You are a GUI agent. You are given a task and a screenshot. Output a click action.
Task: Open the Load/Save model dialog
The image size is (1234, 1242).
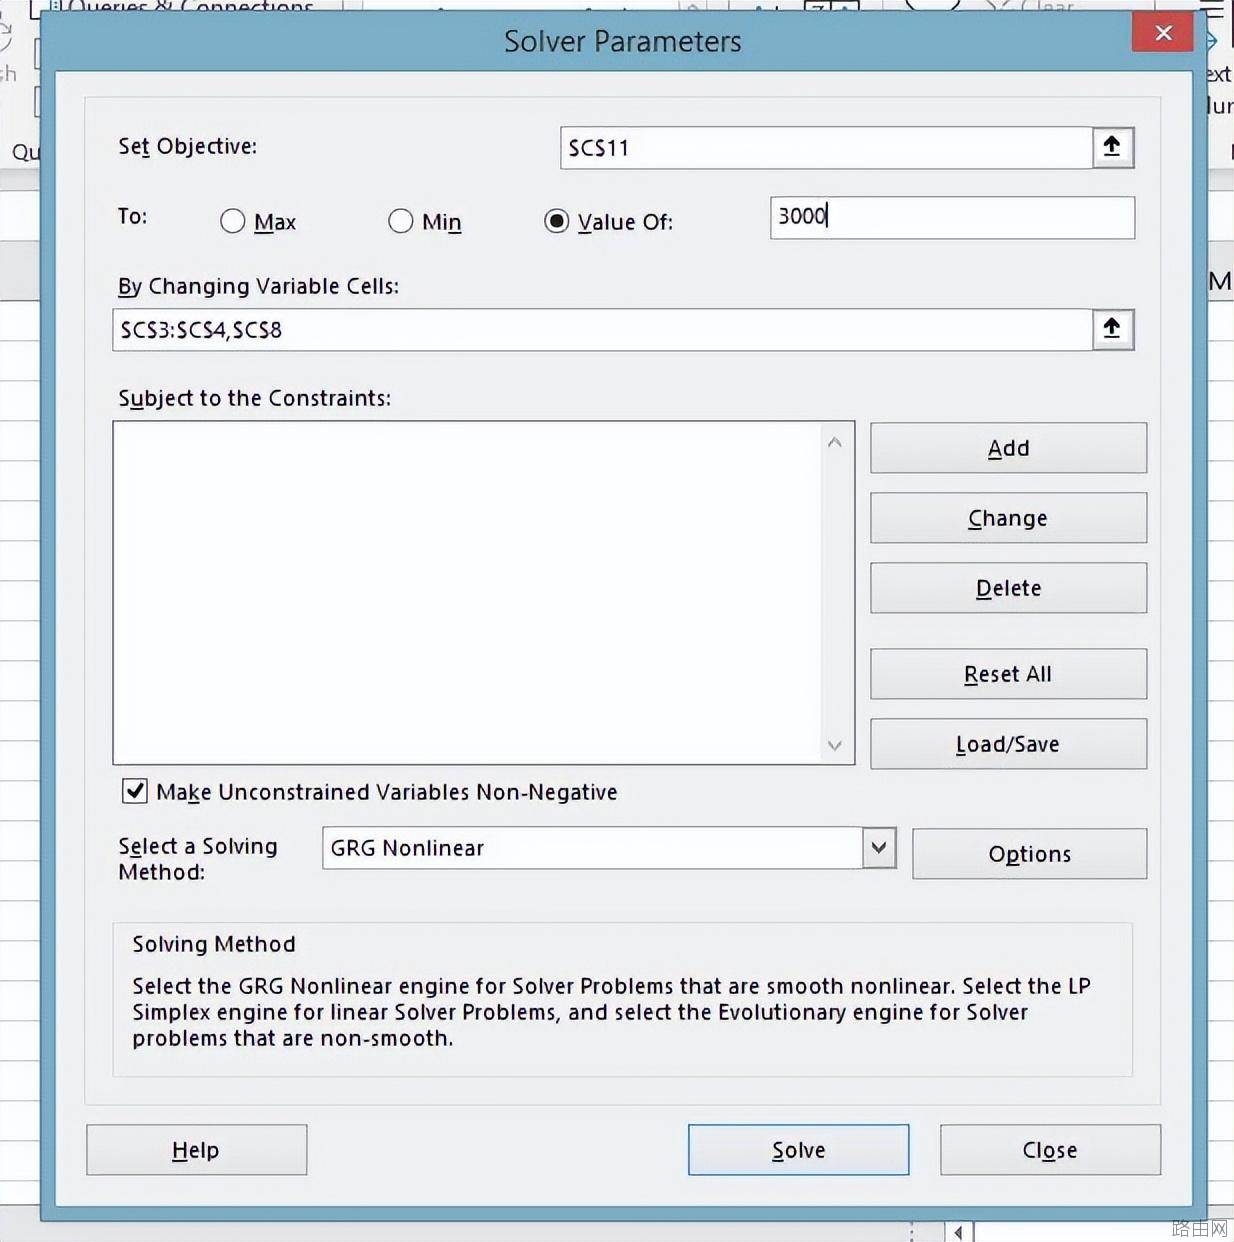1008,744
